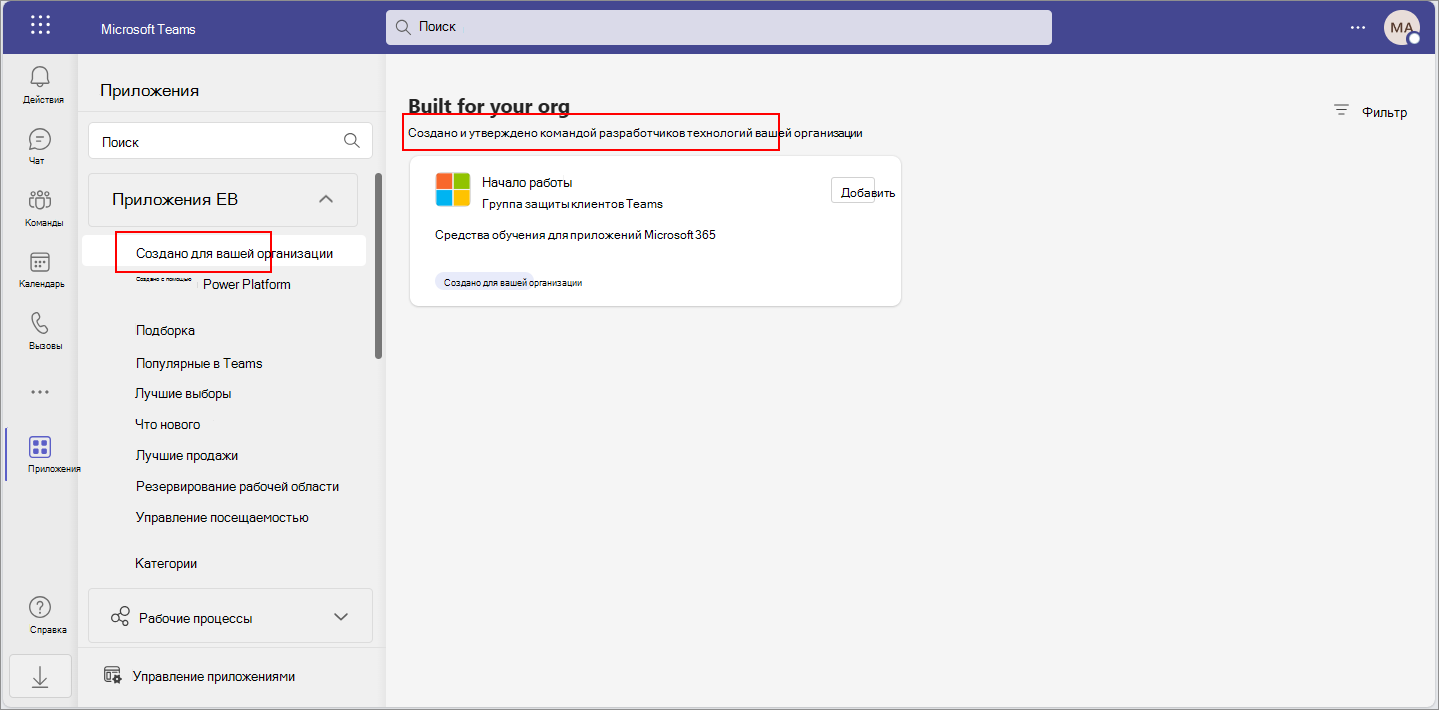
Task: Click Средства обучения для приложений Microsoft 365
Action: tap(575, 235)
